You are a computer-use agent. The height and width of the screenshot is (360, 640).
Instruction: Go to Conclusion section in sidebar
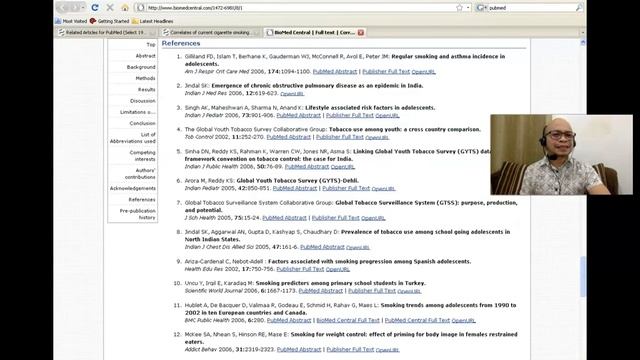[142, 123]
